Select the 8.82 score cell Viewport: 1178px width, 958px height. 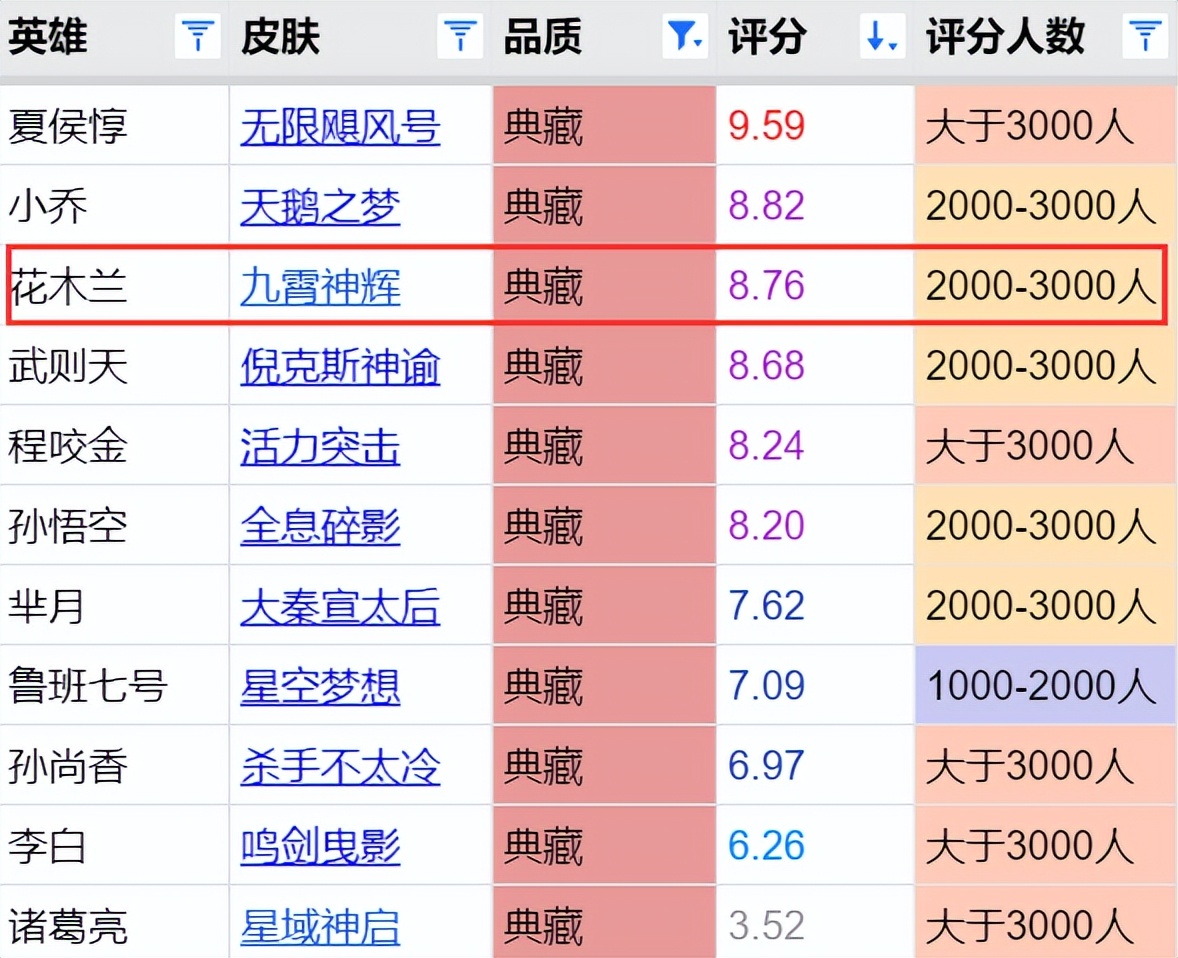tap(815, 205)
